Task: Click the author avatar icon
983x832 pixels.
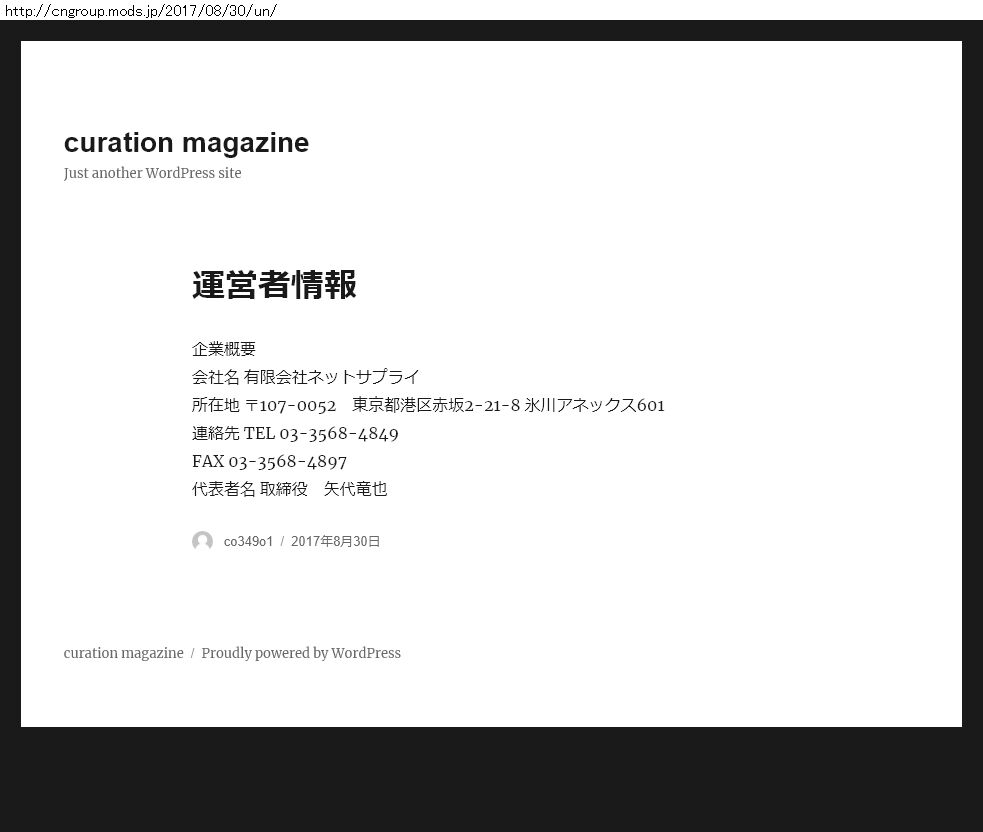Action: 202,541
